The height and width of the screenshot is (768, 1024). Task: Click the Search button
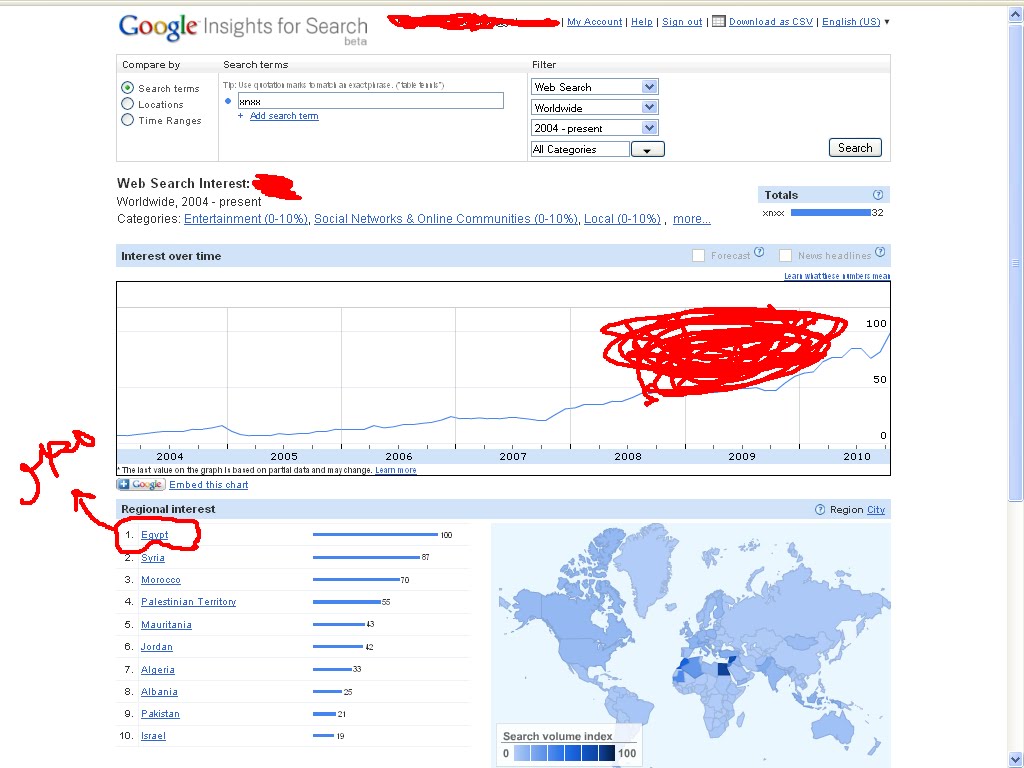point(855,148)
